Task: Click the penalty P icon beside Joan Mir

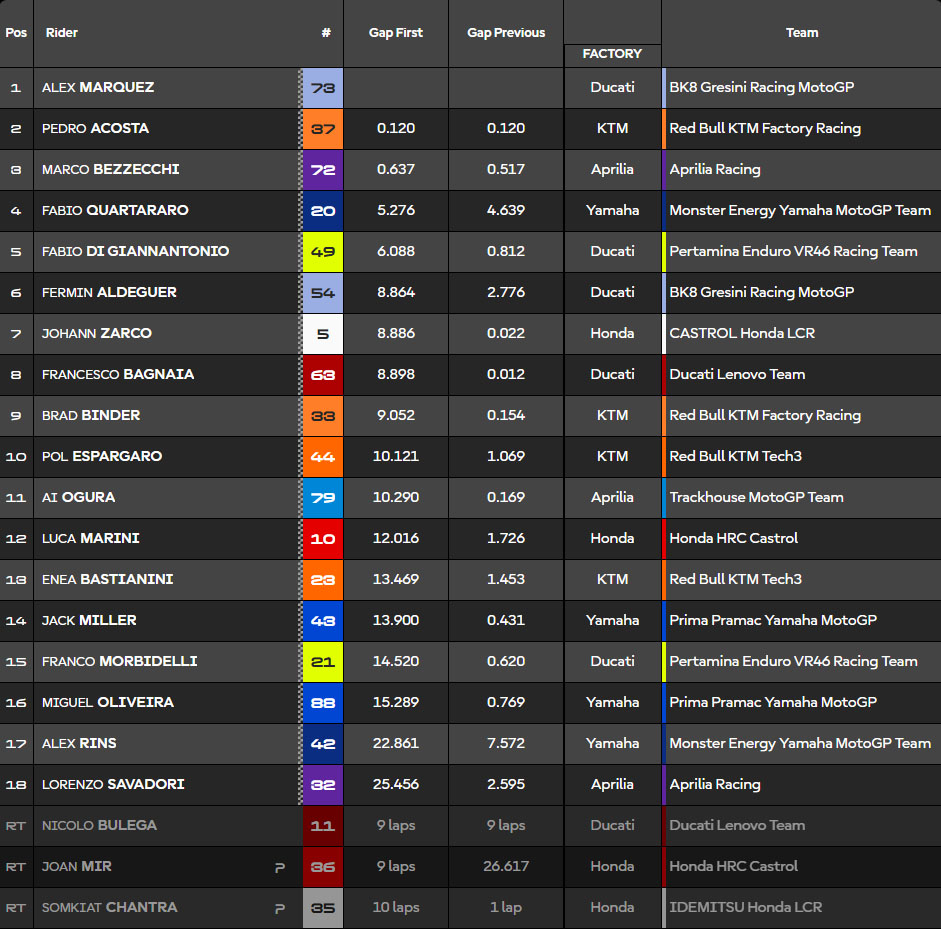Action: (279, 868)
